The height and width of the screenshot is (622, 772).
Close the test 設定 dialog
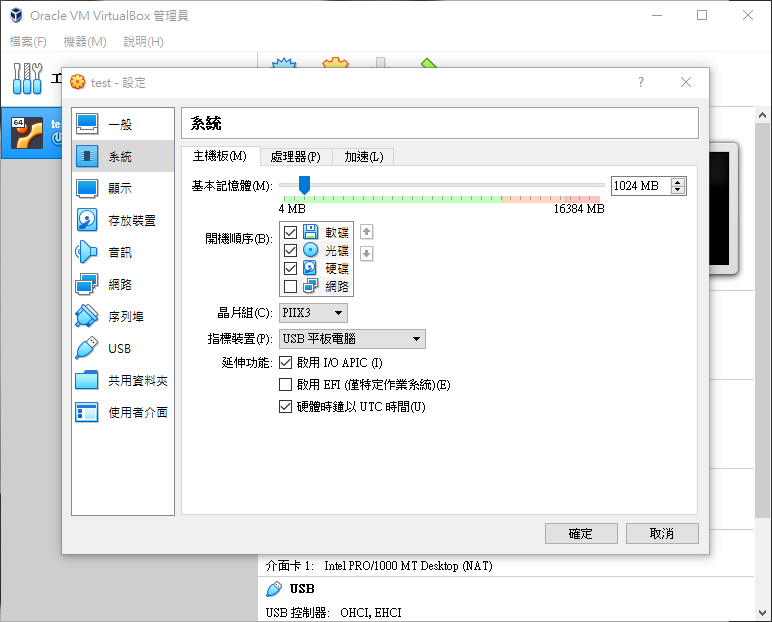[x=686, y=82]
